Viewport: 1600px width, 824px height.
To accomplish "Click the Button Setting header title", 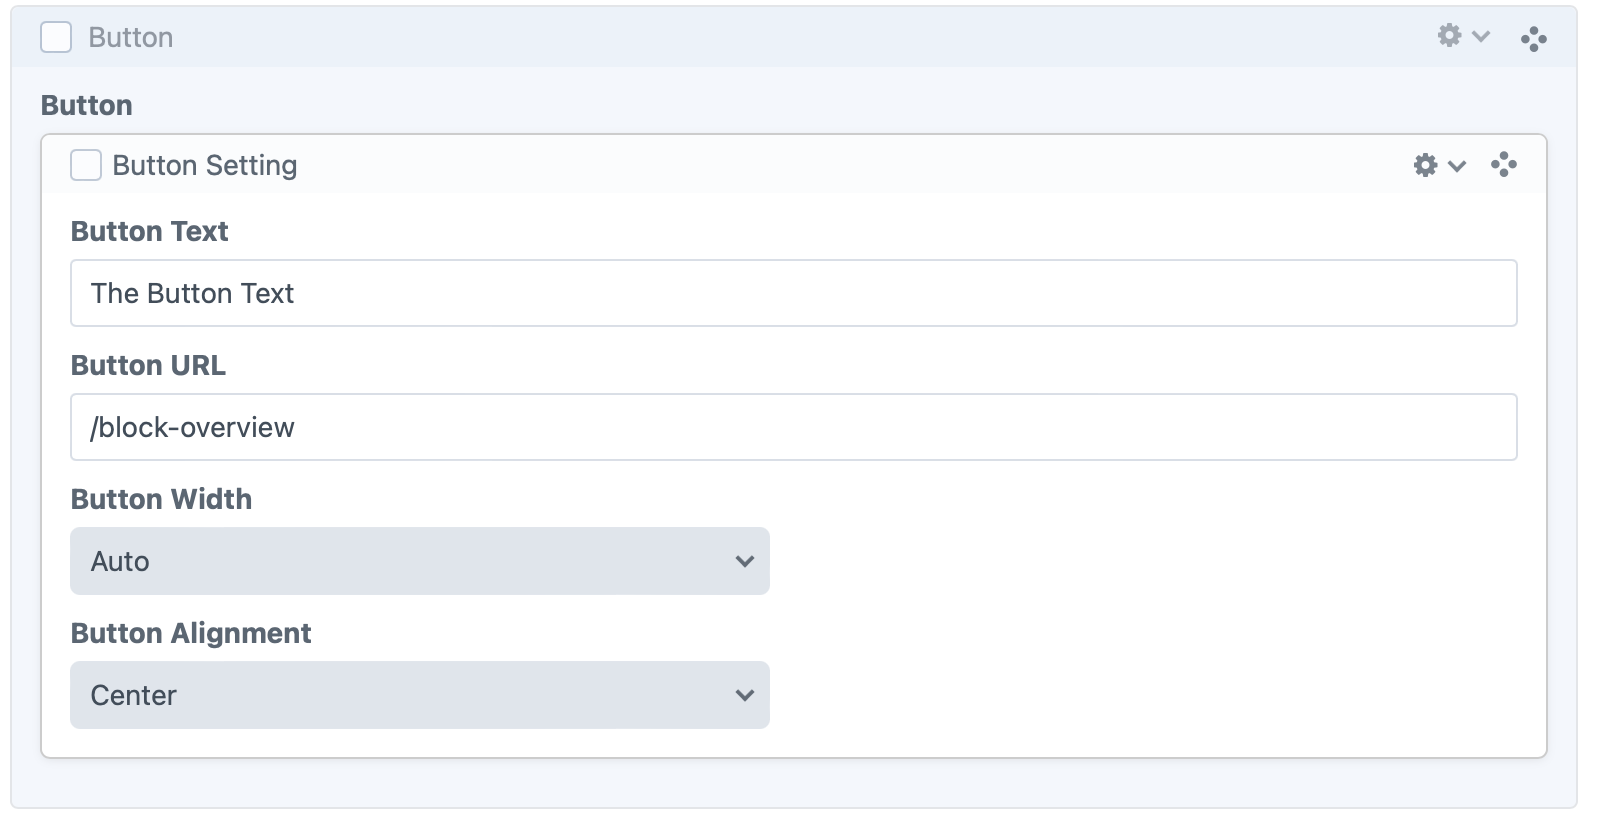I will 204,165.
